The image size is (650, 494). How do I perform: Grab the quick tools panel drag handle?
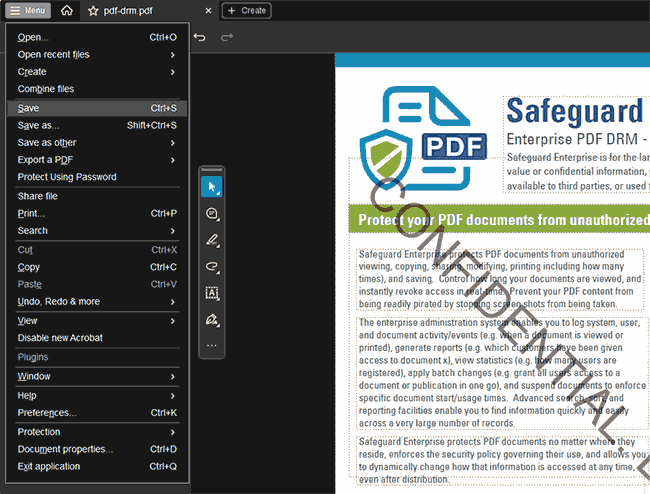[212, 170]
